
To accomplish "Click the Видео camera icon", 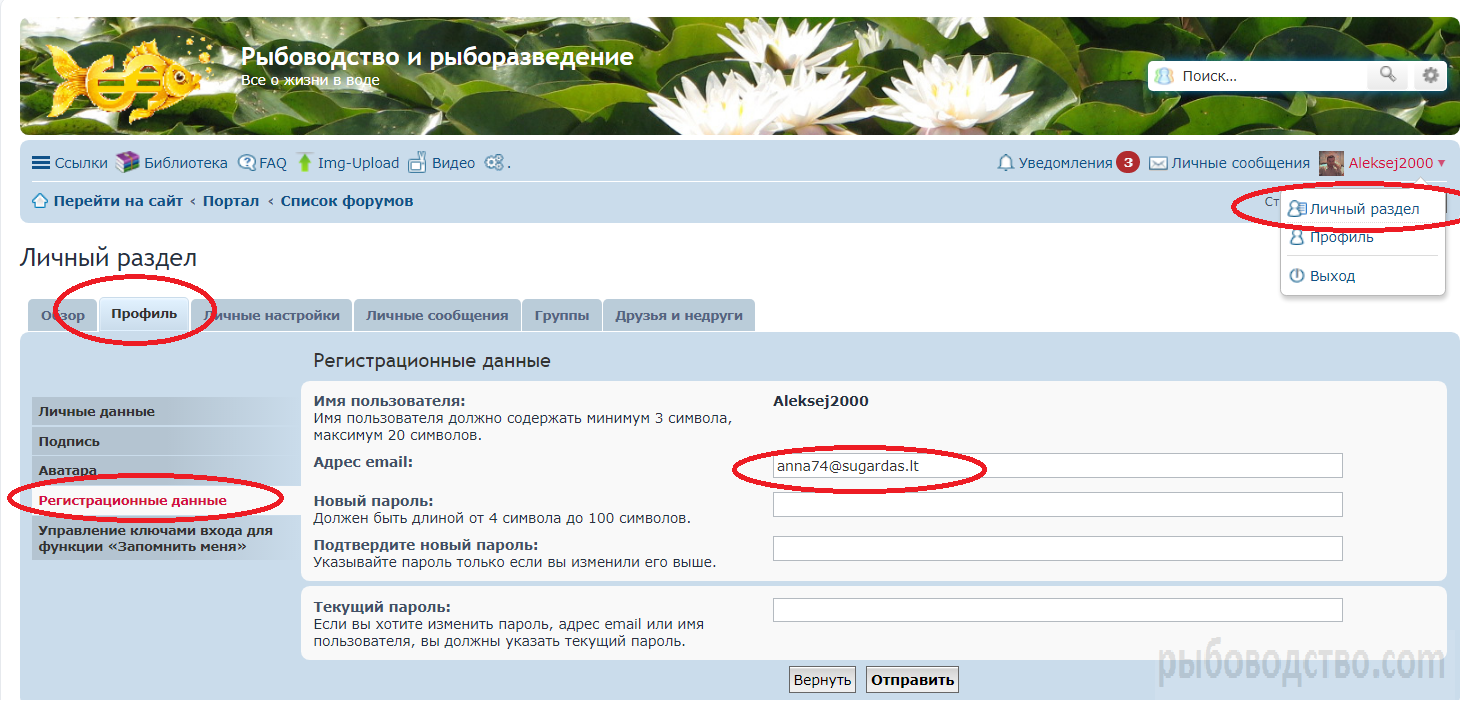I will [x=417, y=163].
